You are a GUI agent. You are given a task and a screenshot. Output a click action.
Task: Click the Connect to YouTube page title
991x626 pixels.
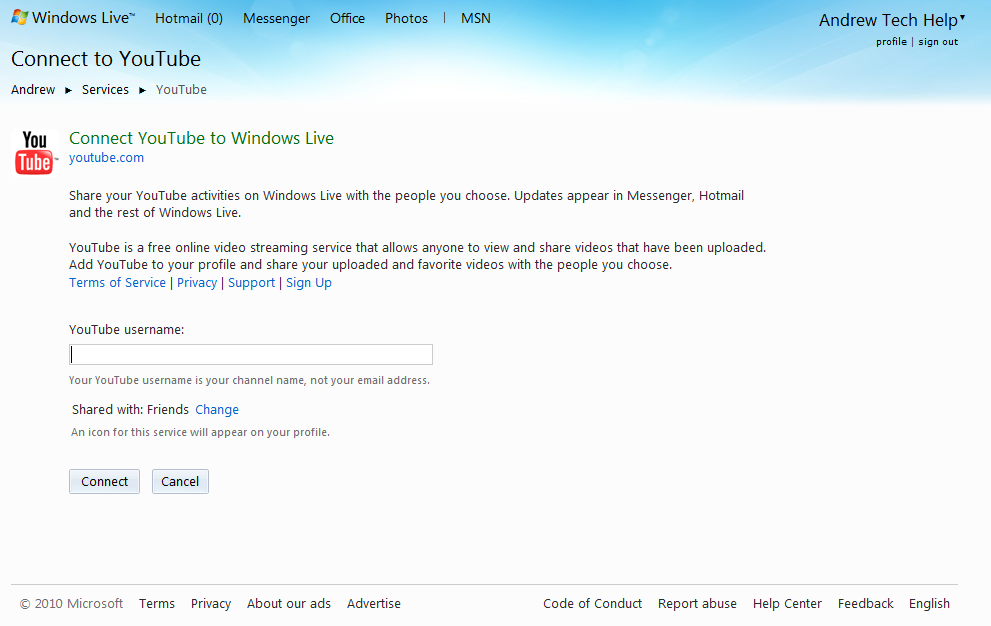click(x=106, y=59)
